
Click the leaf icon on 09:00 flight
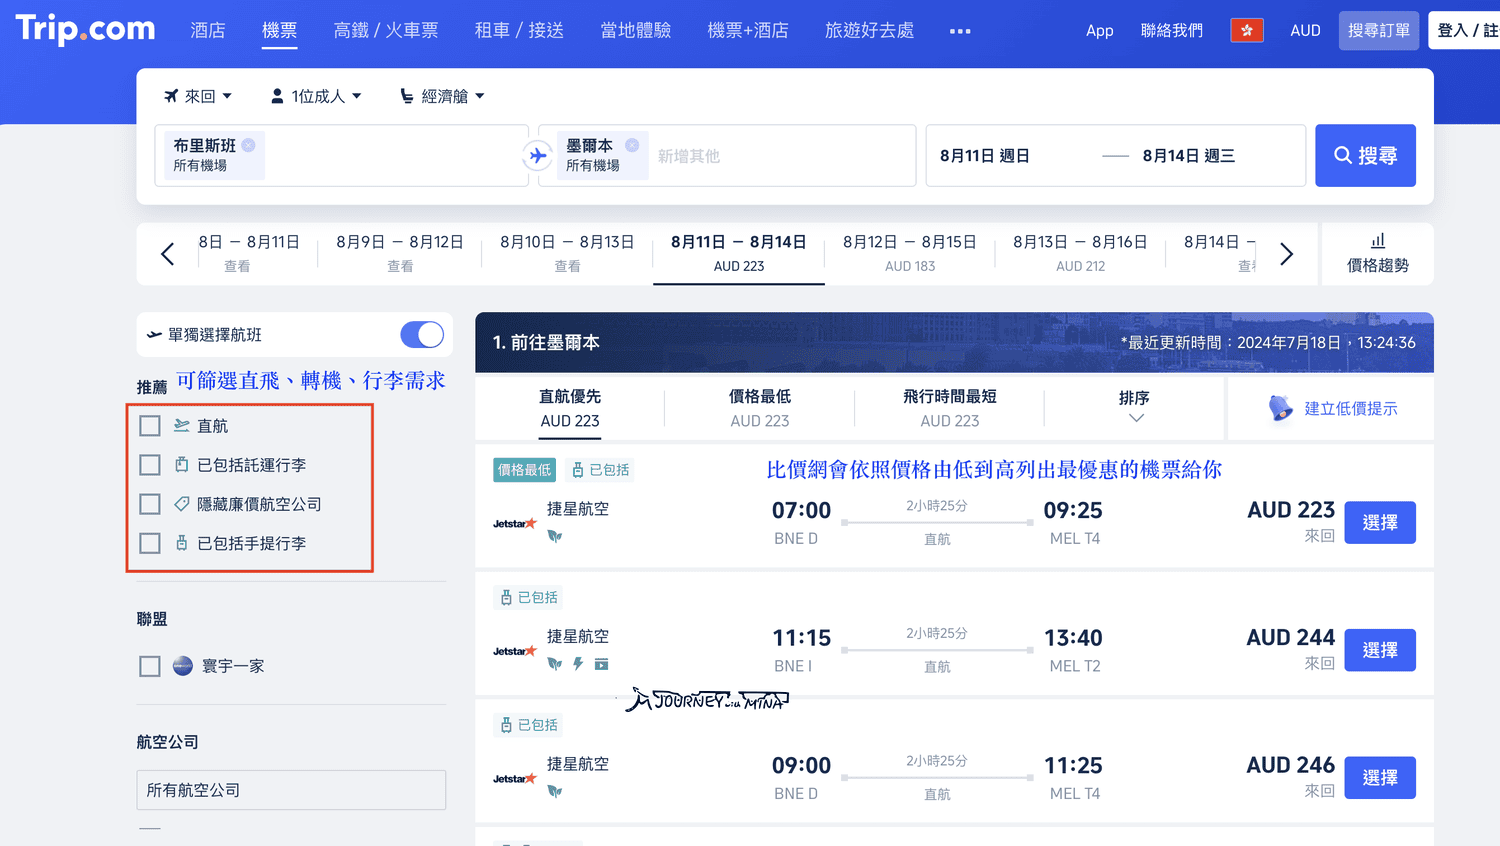(555, 791)
